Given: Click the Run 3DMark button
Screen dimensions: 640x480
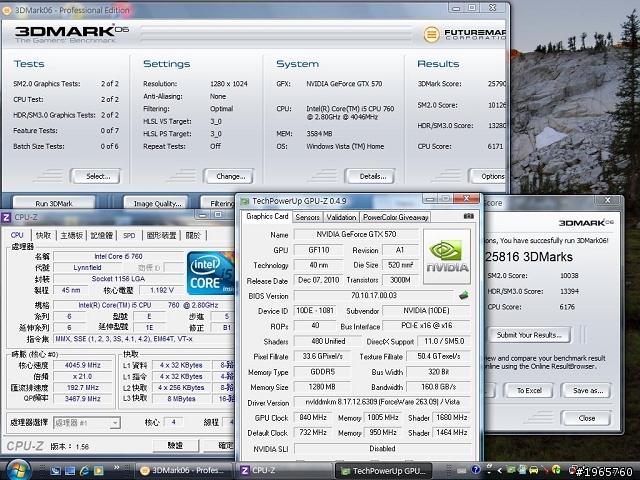Looking at the screenshot, I should [x=54, y=203].
